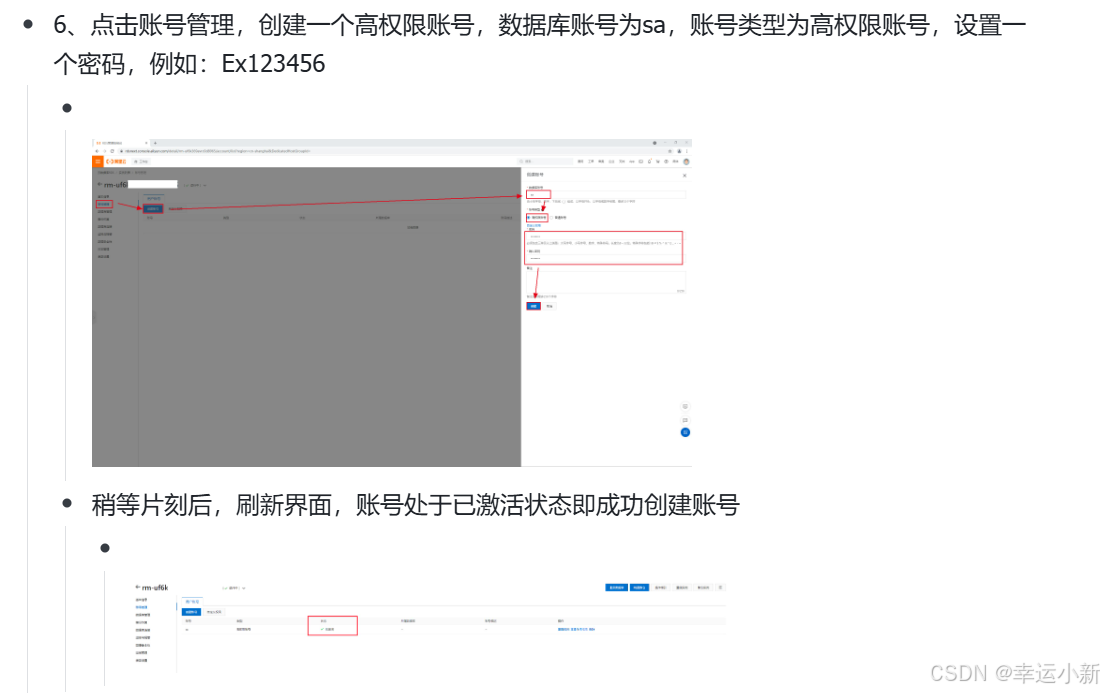Click the console search box in header

546,161
